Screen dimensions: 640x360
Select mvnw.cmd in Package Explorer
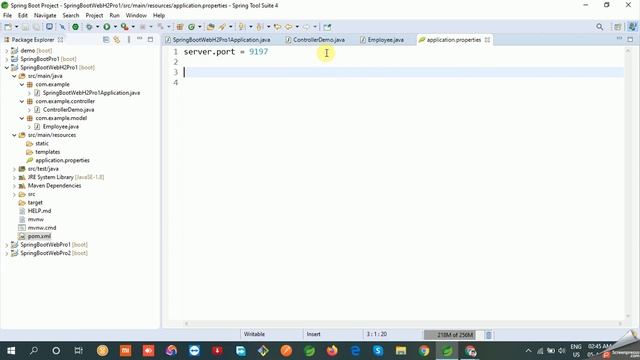[42, 228]
